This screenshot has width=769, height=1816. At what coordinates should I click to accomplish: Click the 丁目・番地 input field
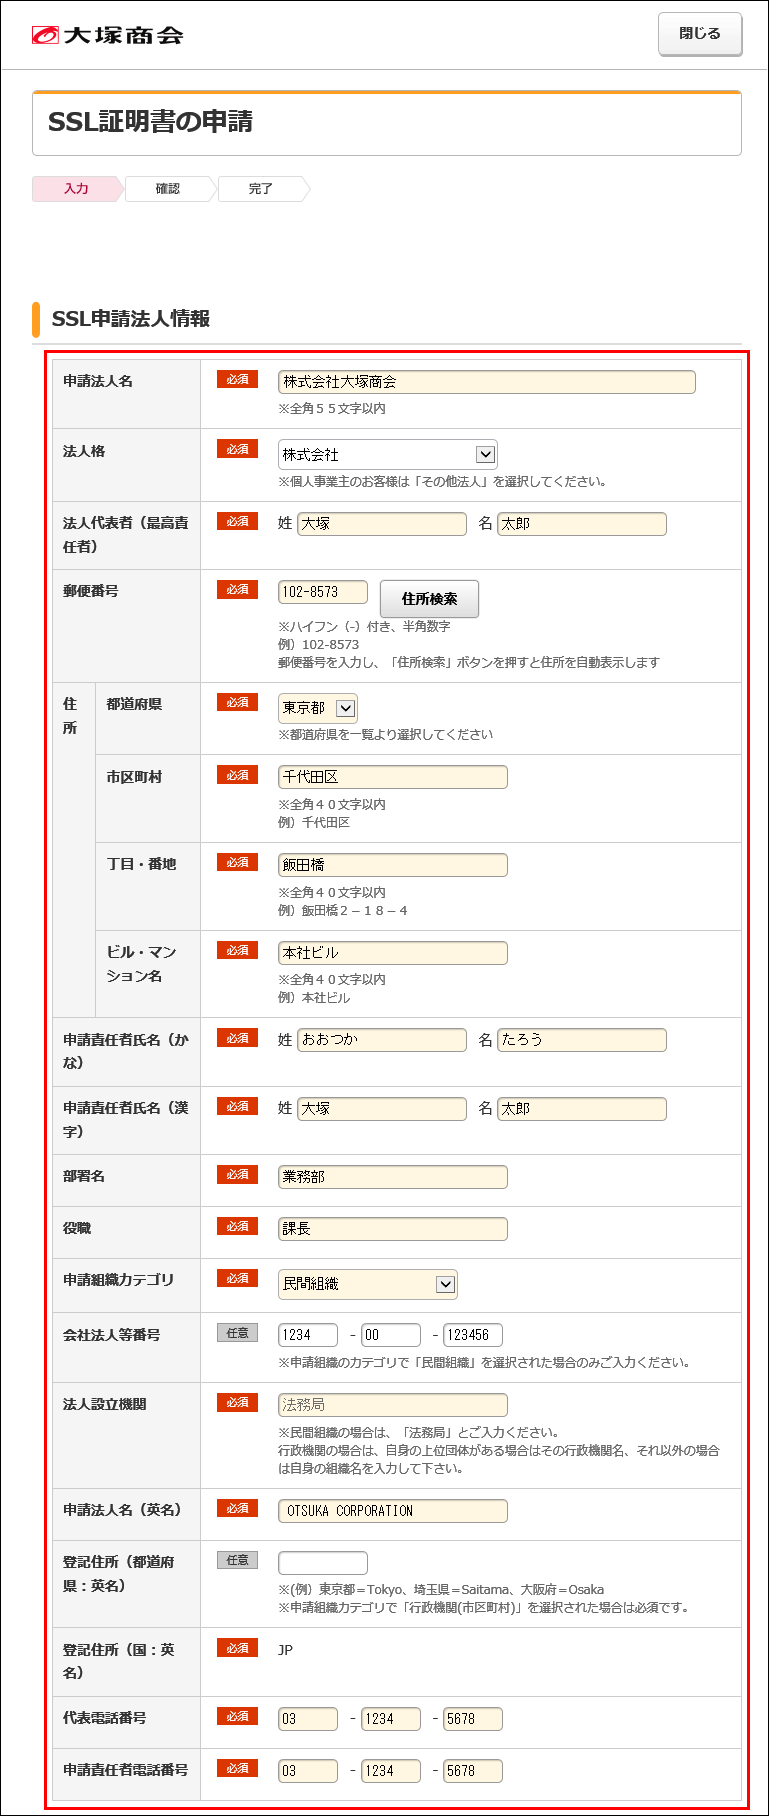click(393, 865)
